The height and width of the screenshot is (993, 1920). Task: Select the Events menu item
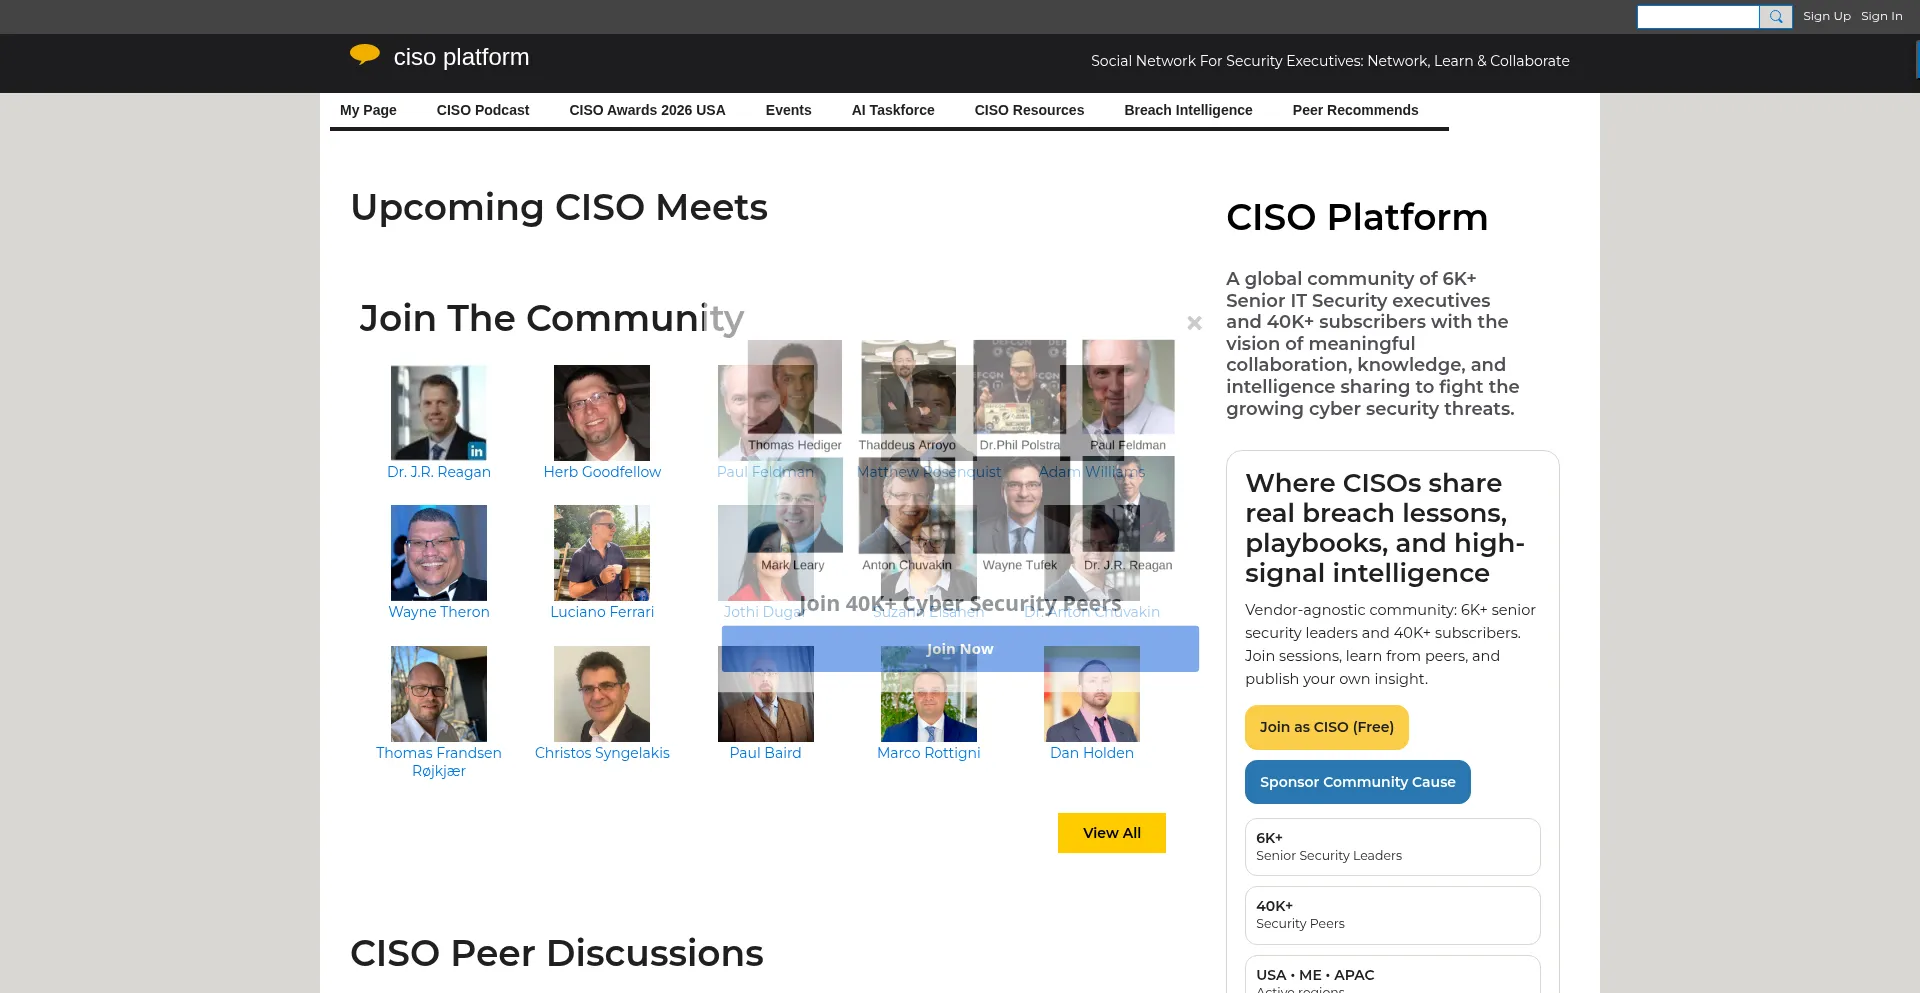pos(788,110)
